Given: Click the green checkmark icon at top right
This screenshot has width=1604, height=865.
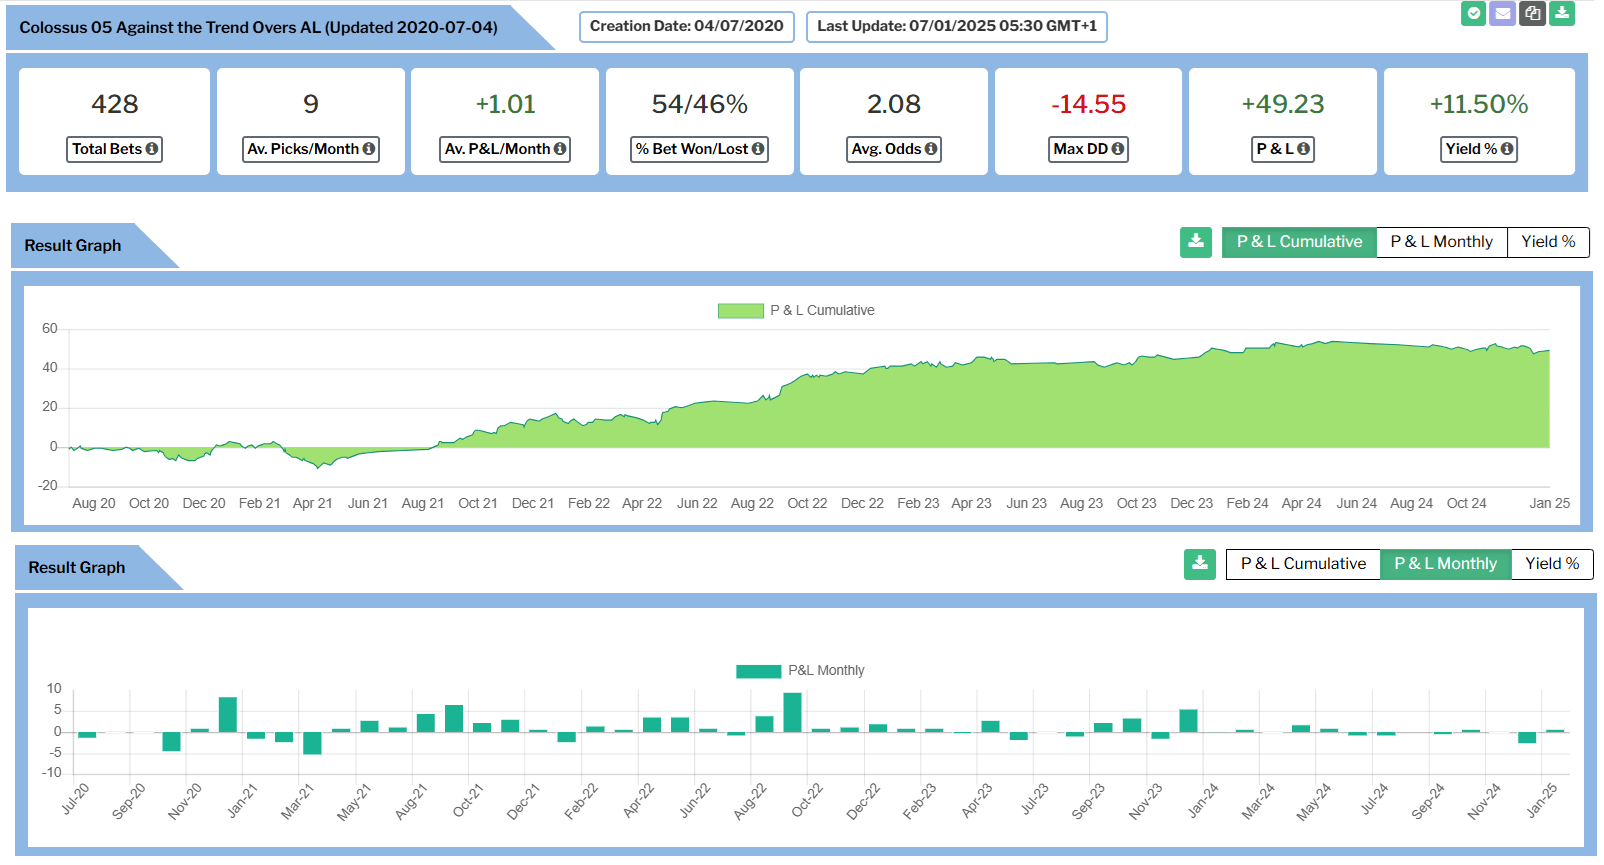Looking at the screenshot, I should (x=1473, y=14).
